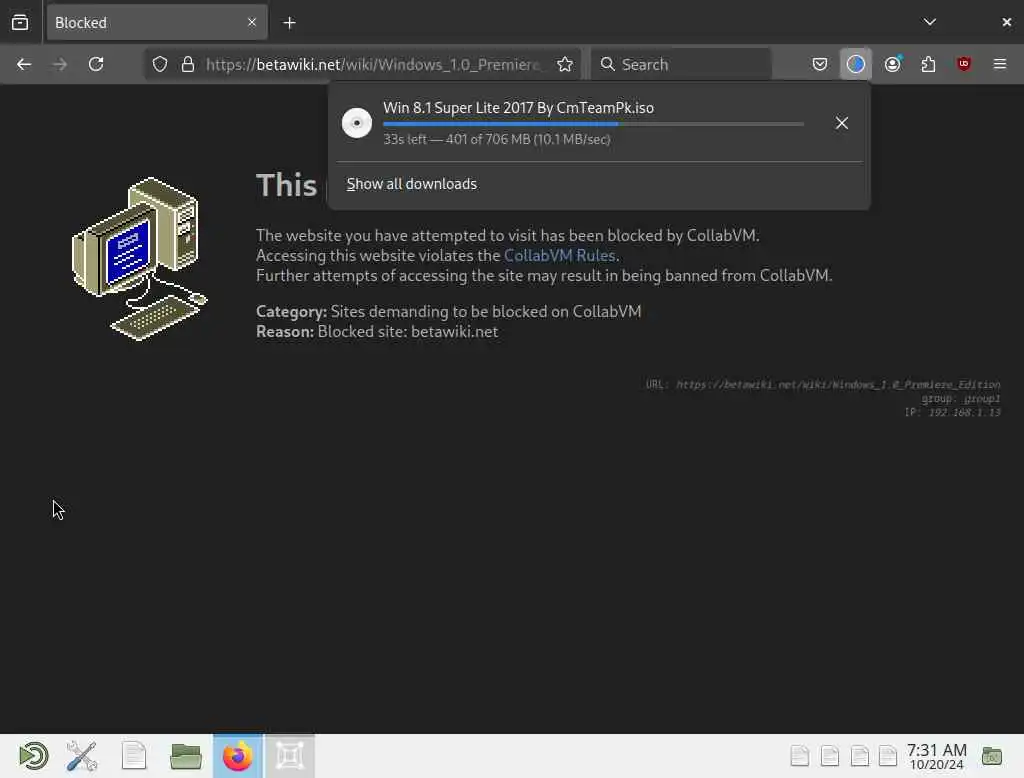
Task: Click the third system tray document icon
Action: point(859,756)
